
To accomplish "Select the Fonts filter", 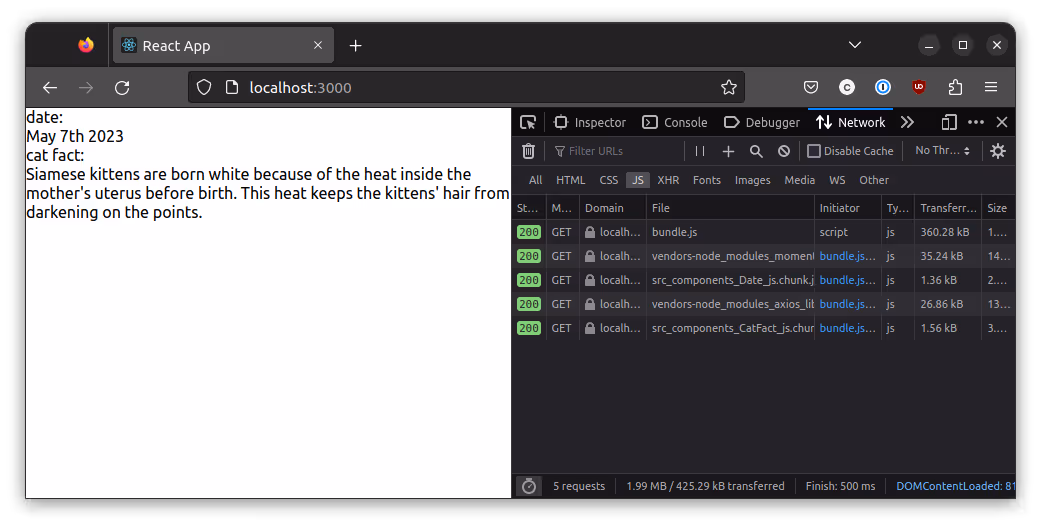I will 706,180.
